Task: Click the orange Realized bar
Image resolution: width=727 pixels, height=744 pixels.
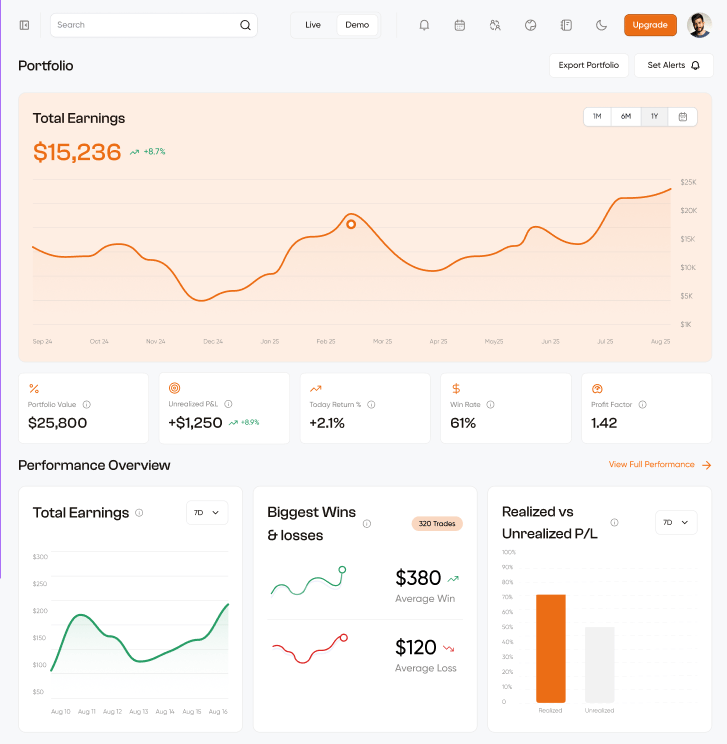Action: pyautogui.click(x=550, y=648)
